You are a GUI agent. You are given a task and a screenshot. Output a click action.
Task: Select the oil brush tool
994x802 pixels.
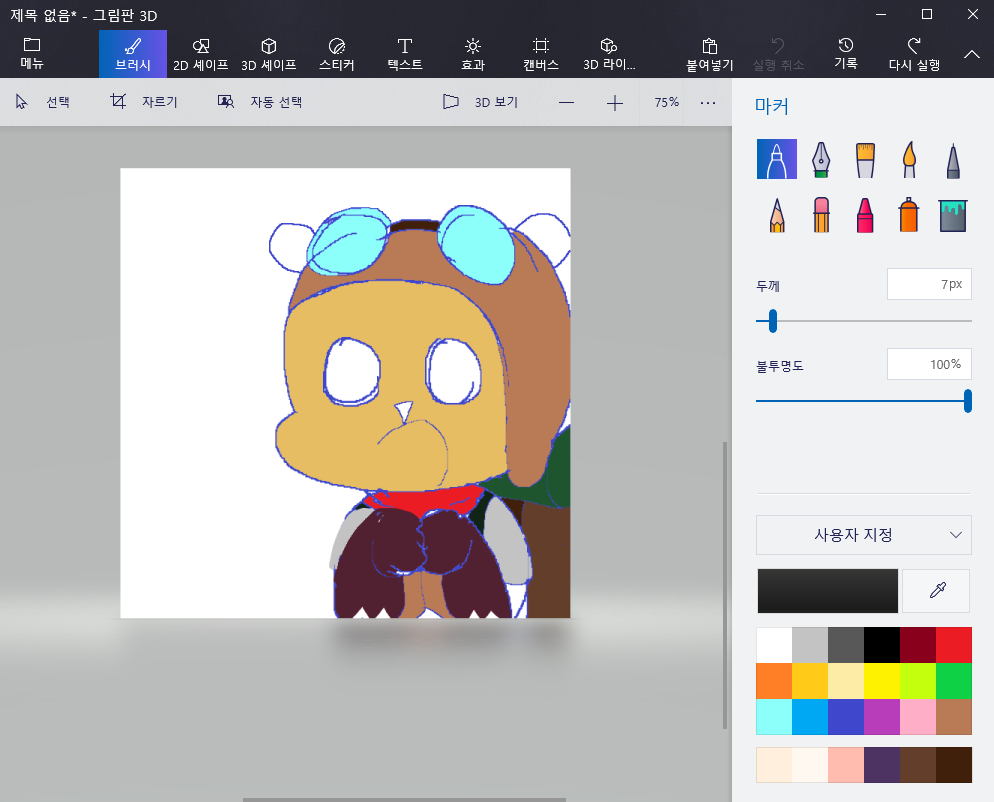[865, 159]
